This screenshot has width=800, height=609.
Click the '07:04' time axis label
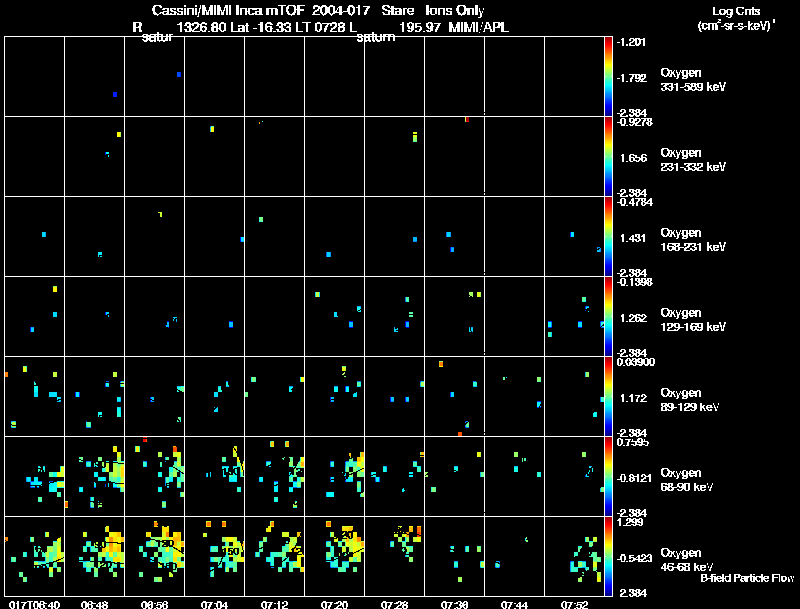coord(214,605)
